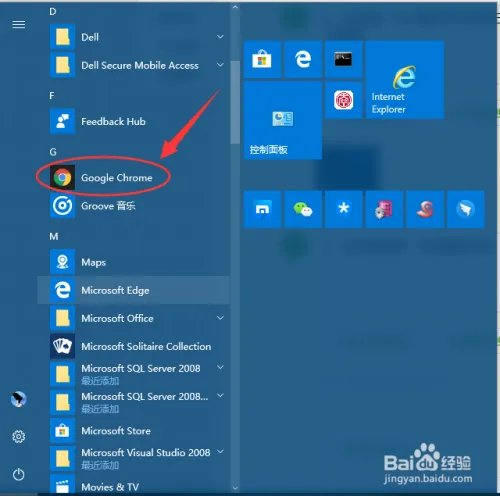Open the WeChat tile
Viewport: 500px width, 496px height.
(x=303, y=209)
